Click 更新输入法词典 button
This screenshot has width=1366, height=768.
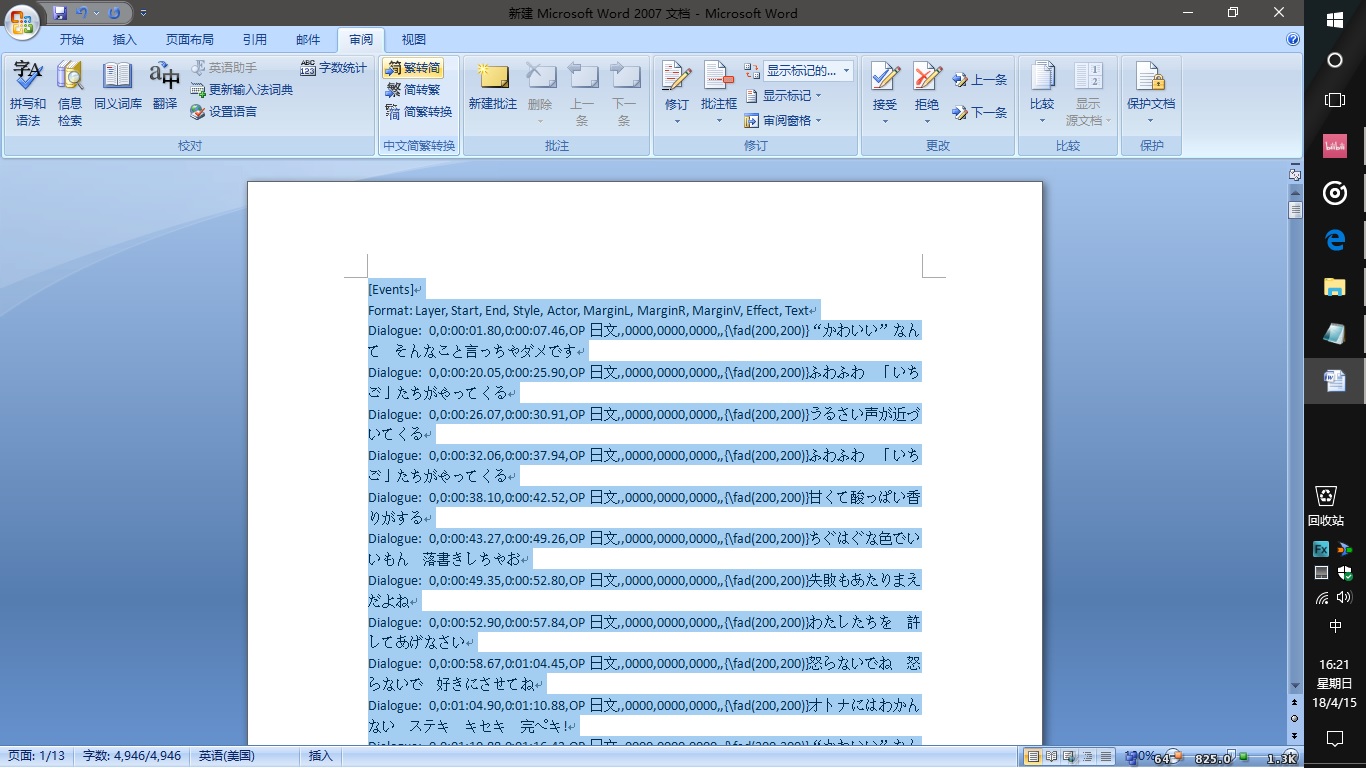[x=241, y=90]
